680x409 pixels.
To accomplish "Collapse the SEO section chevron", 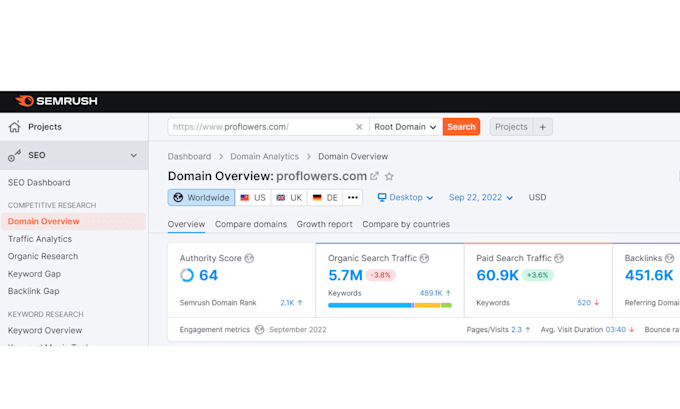I will click(134, 155).
